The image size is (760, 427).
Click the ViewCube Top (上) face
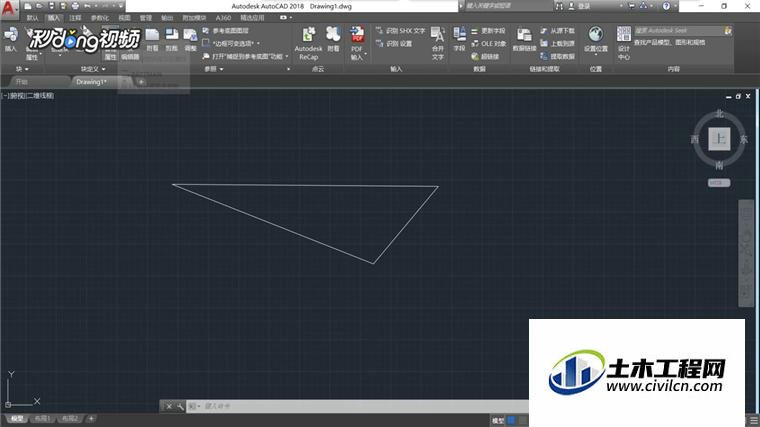tap(719, 139)
